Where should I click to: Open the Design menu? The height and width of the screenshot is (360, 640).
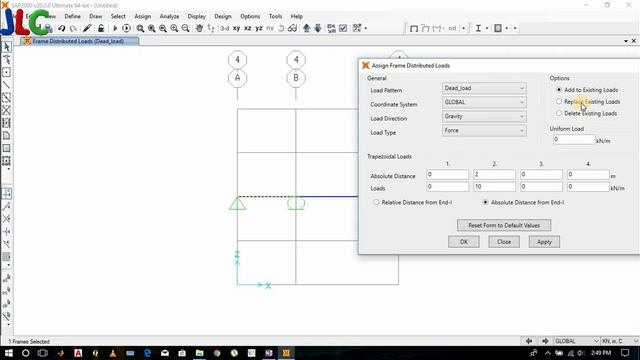(x=223, y=16)
